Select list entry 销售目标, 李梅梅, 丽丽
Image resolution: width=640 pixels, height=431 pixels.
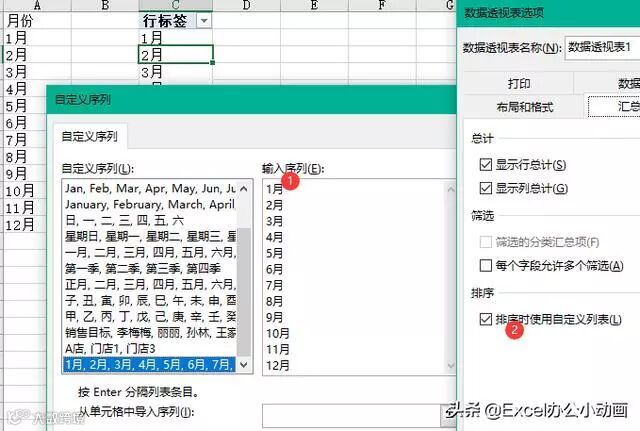pyautogui.click(x=150, y=332)
